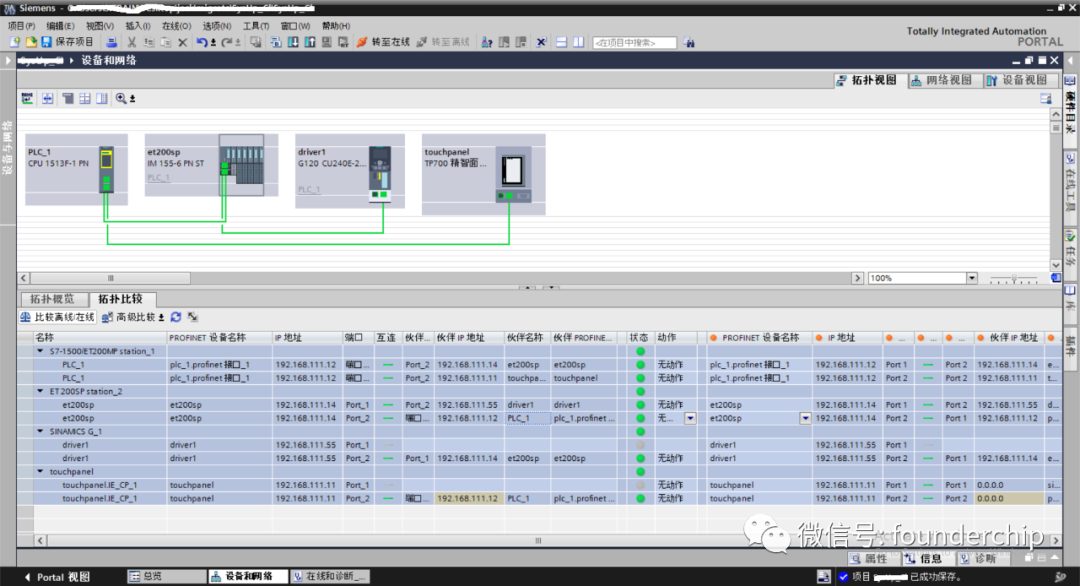Collapse S7-1500/ET200MP station_1 row
1080x586 pixels.
(x=40, y=351)
